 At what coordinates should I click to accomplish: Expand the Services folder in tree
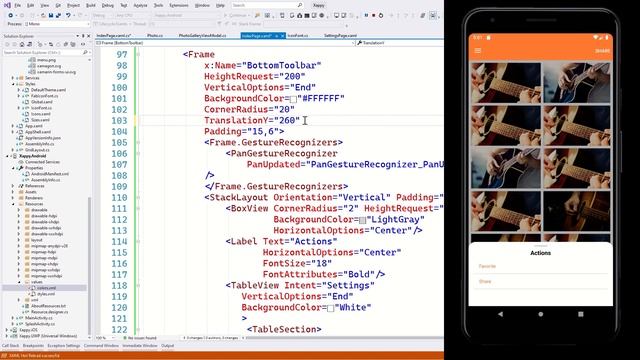tap(13, 78)
